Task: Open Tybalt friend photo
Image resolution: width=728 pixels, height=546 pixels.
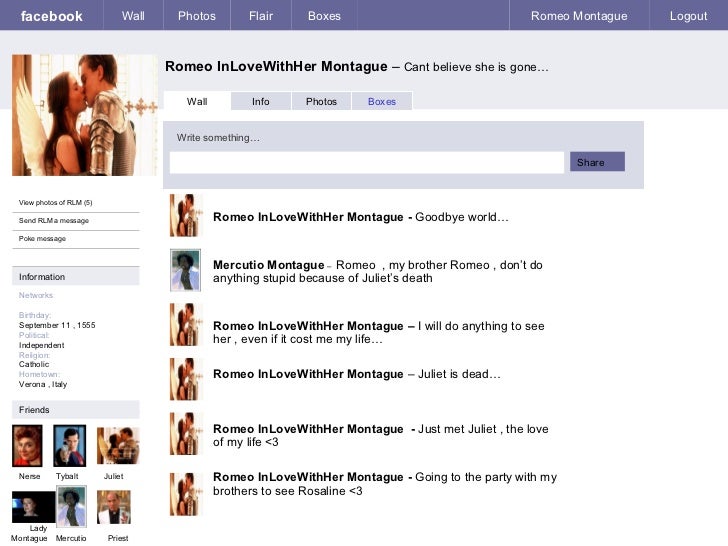Action: tap(70, 446)
